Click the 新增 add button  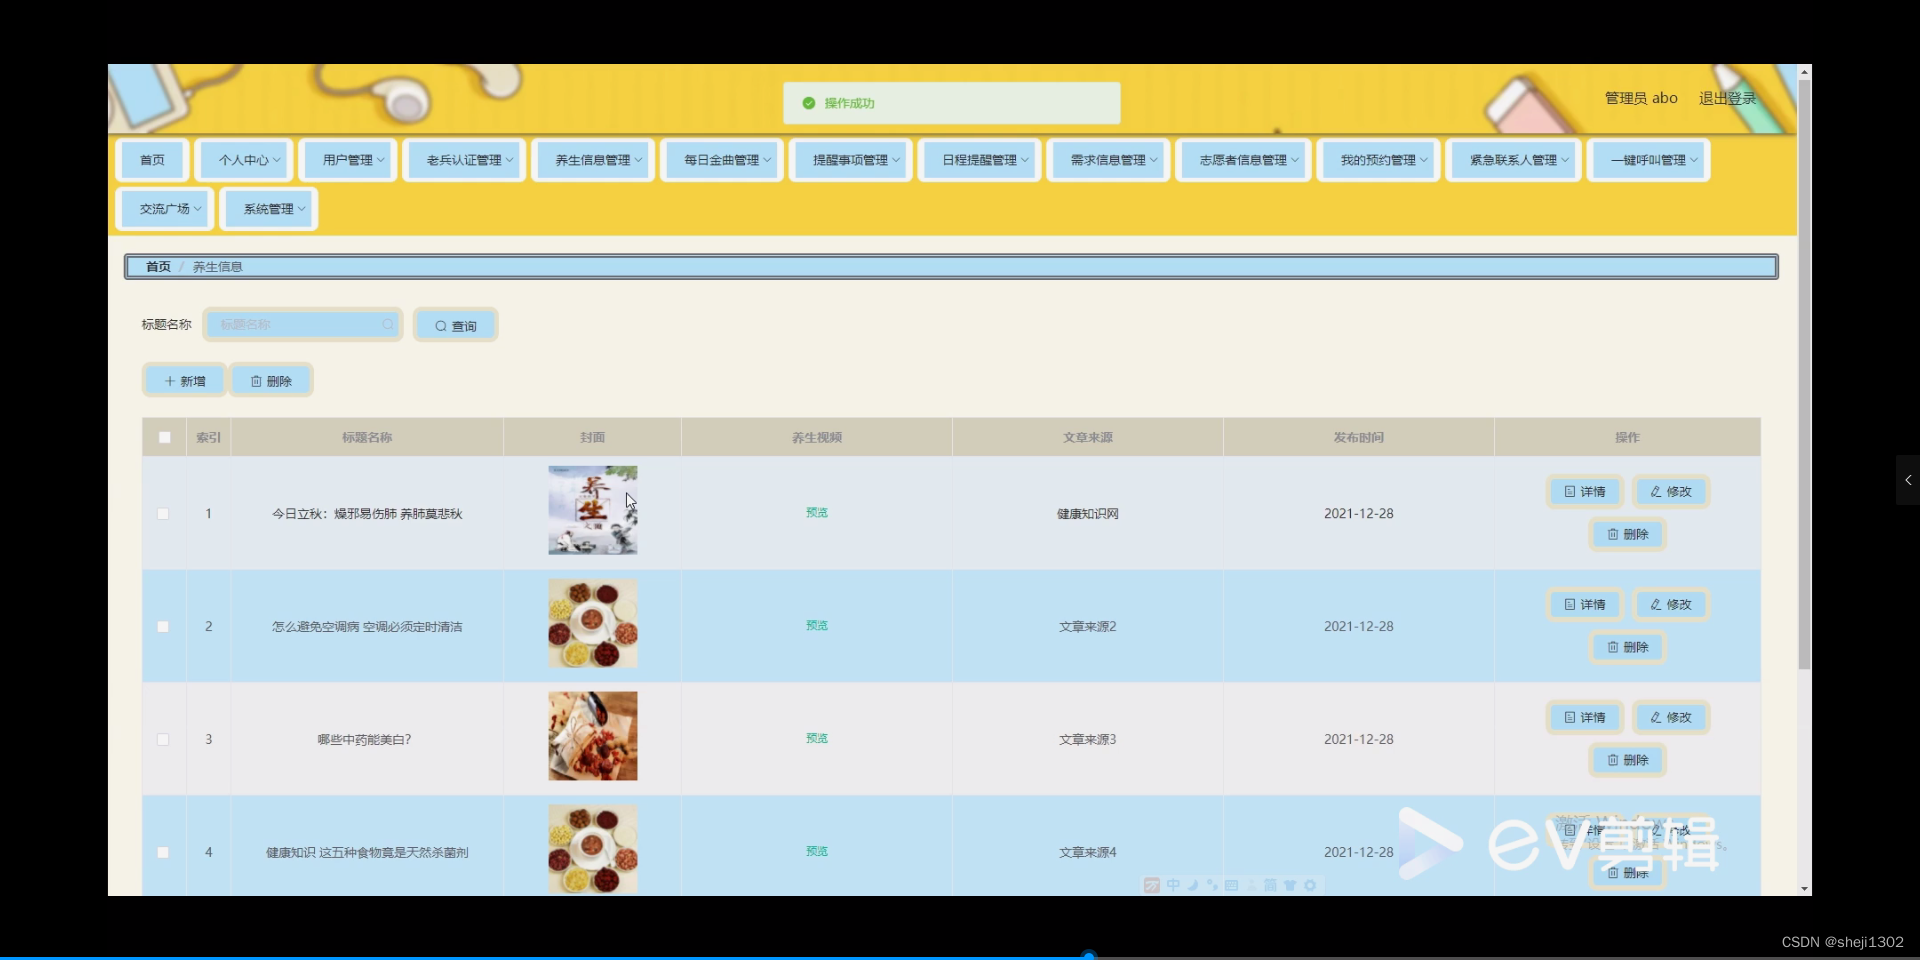pos(184,380)
